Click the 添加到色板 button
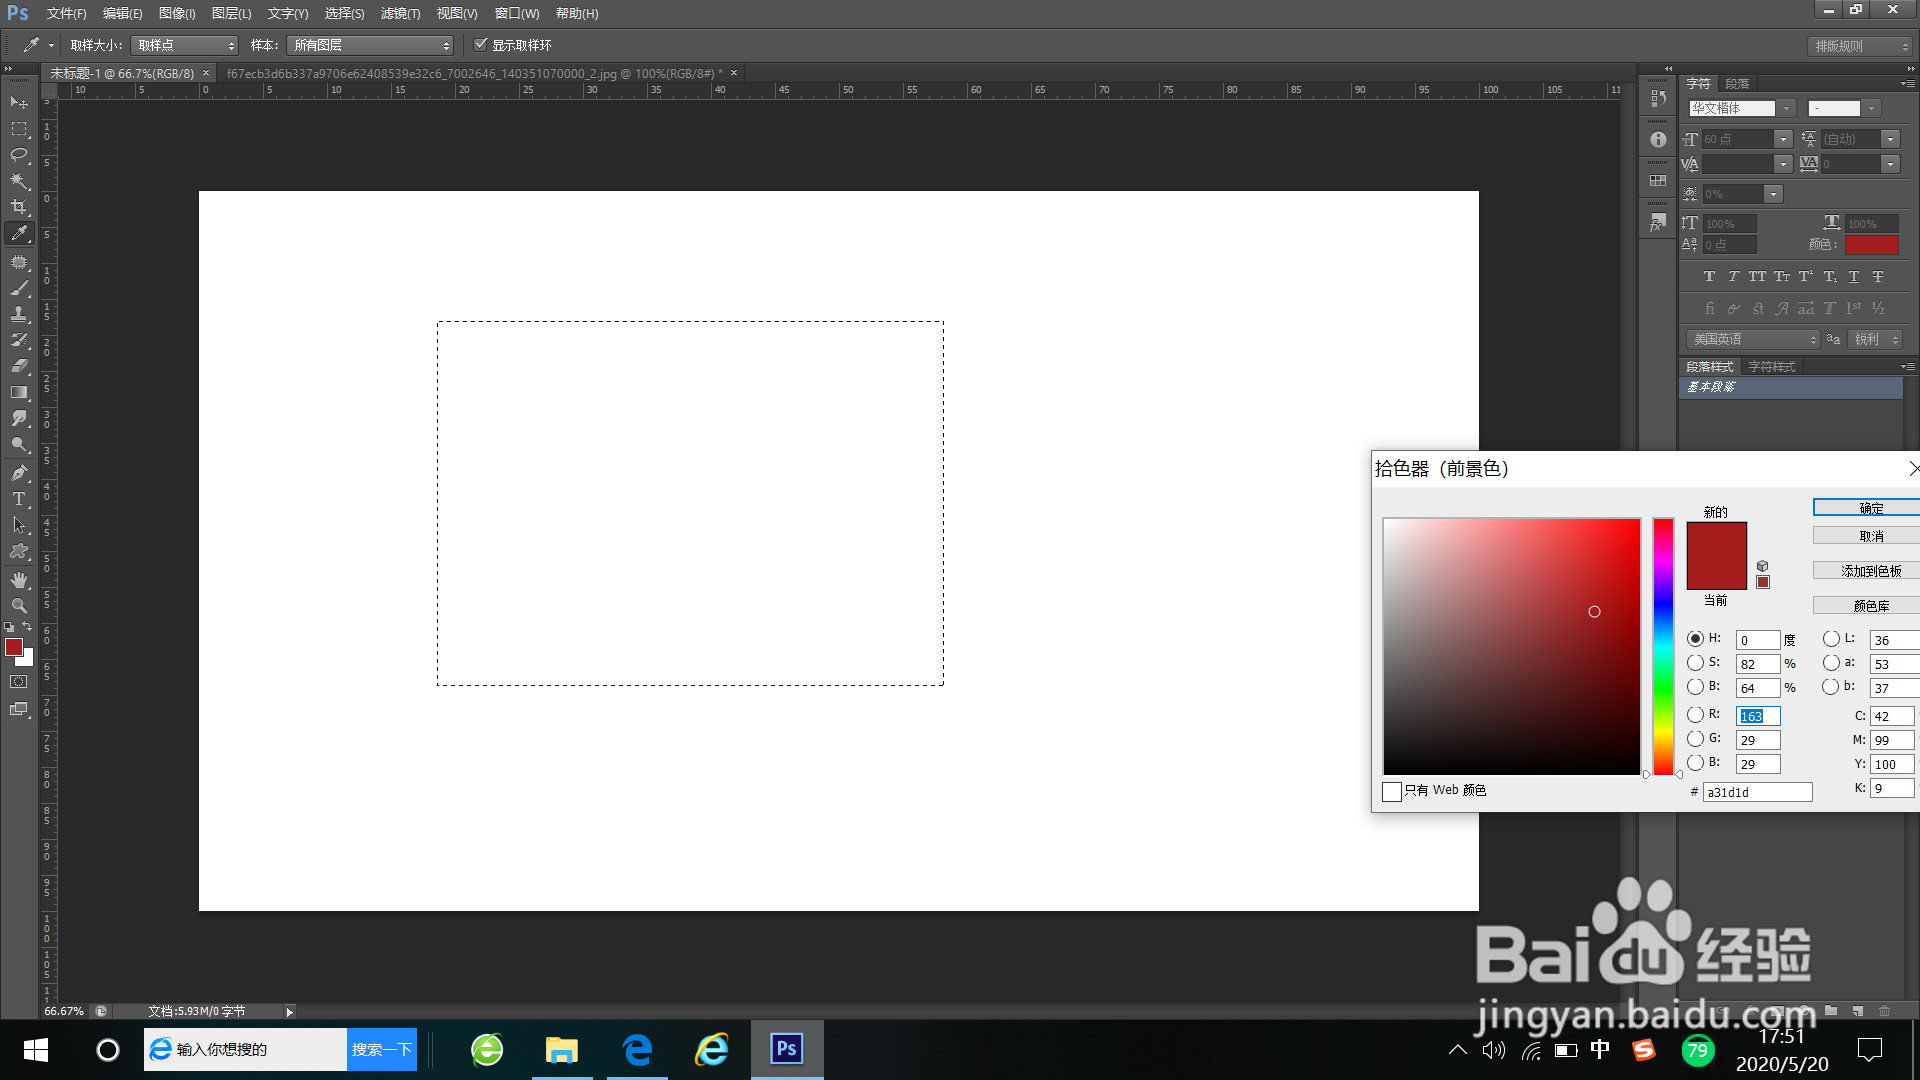This screenshot has width=1920, height=1080. tap(1870, 571)
